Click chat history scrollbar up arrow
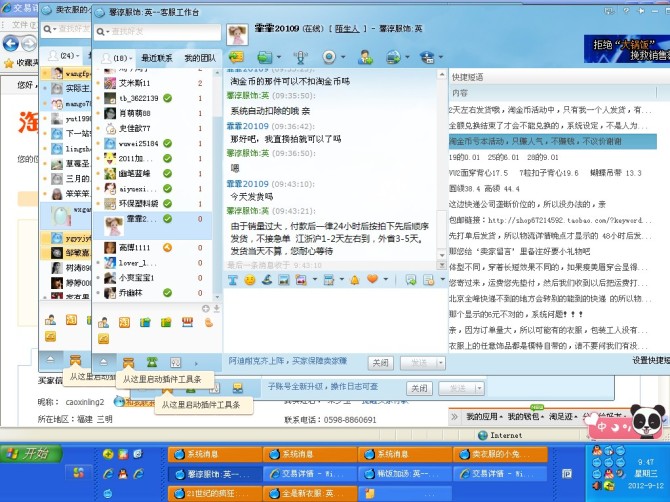This screenshot has height=502, width=670. (x=441, y=75)
